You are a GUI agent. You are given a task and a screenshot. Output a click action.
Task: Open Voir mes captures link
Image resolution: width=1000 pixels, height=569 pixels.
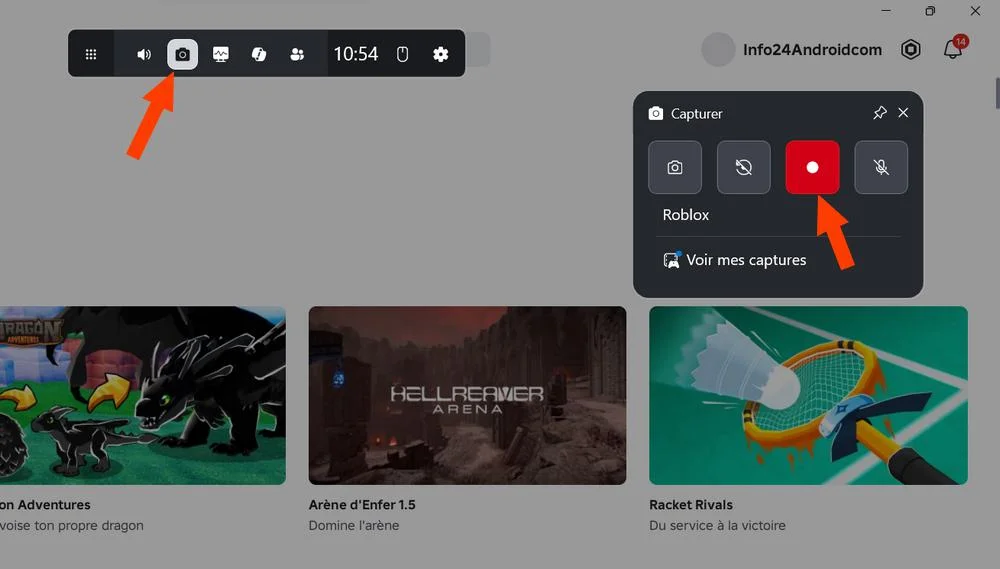(735, 260)
